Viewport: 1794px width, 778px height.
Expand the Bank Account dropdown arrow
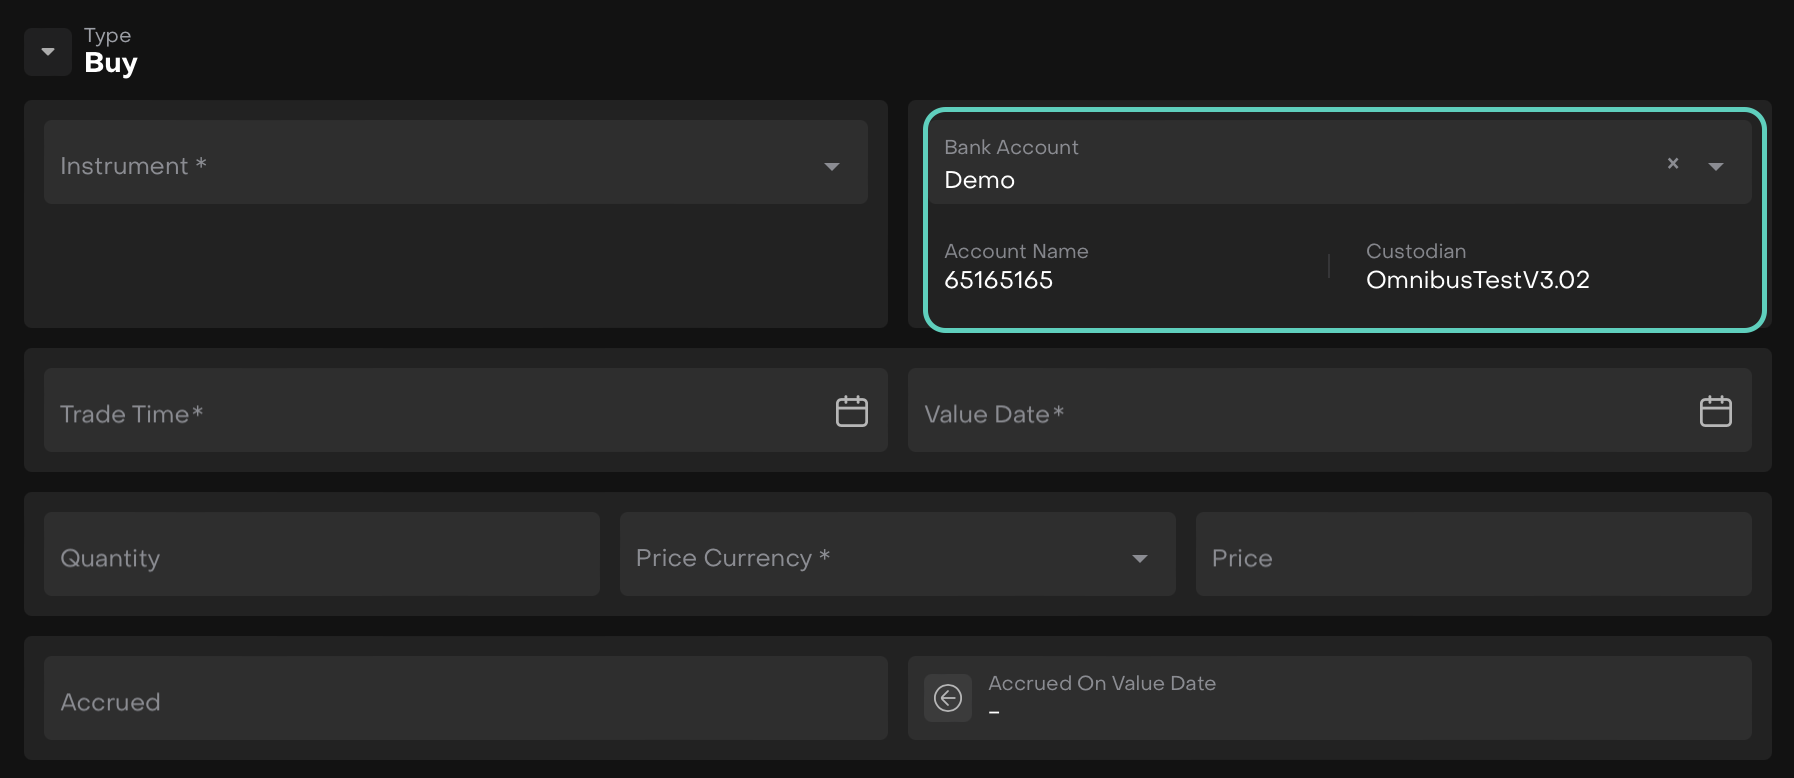[x=1715, y=166]
